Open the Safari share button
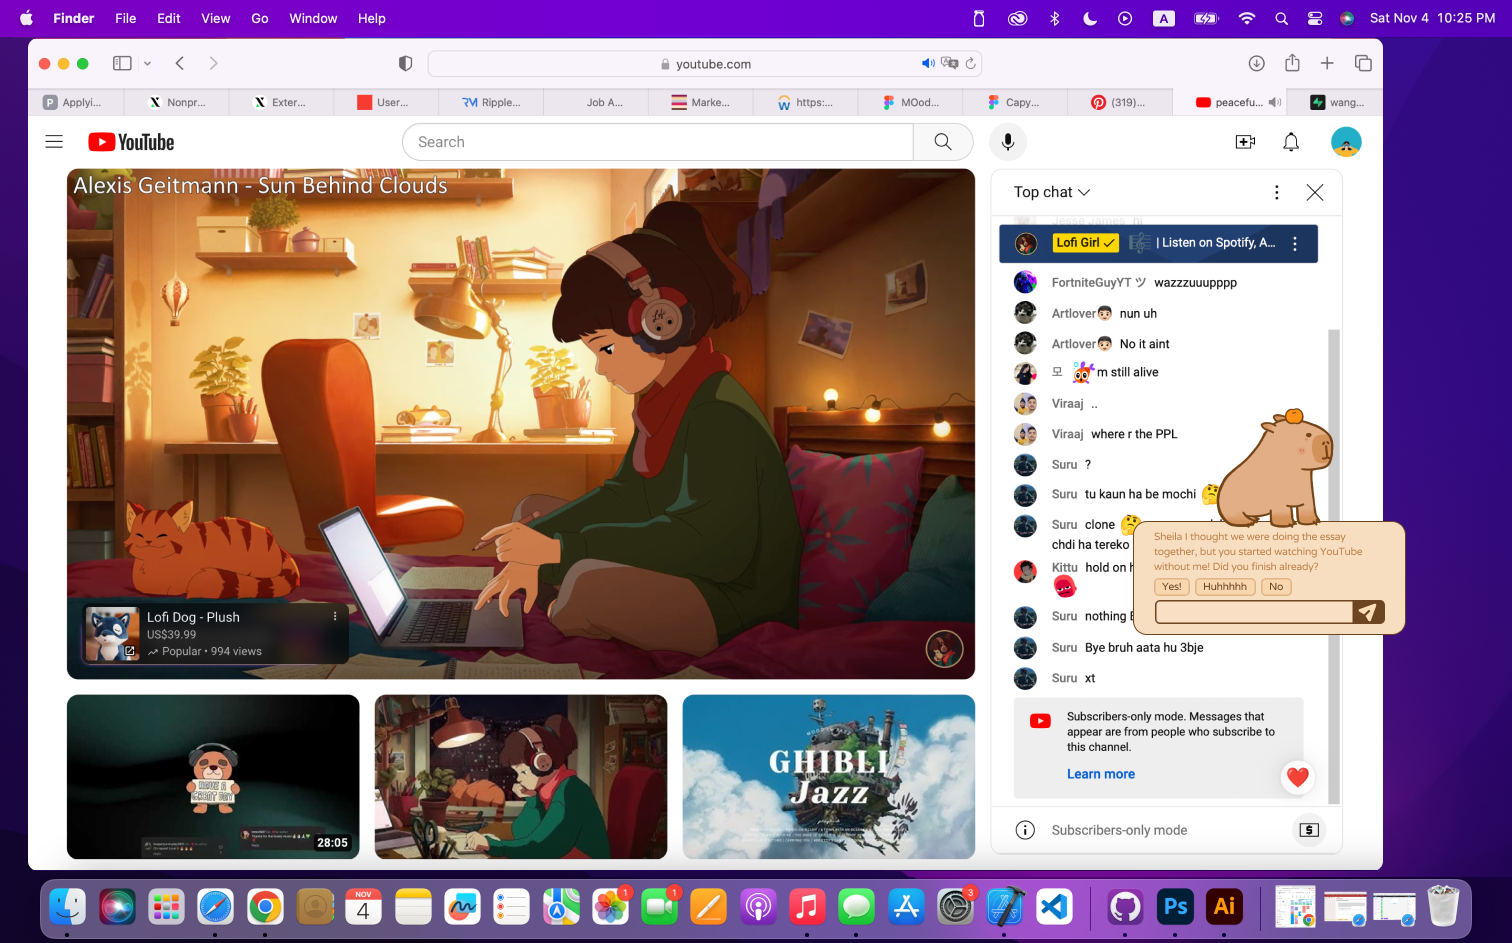Image resolution: width=1512 pixels, height=943 pixels. tap(1292, 63)
